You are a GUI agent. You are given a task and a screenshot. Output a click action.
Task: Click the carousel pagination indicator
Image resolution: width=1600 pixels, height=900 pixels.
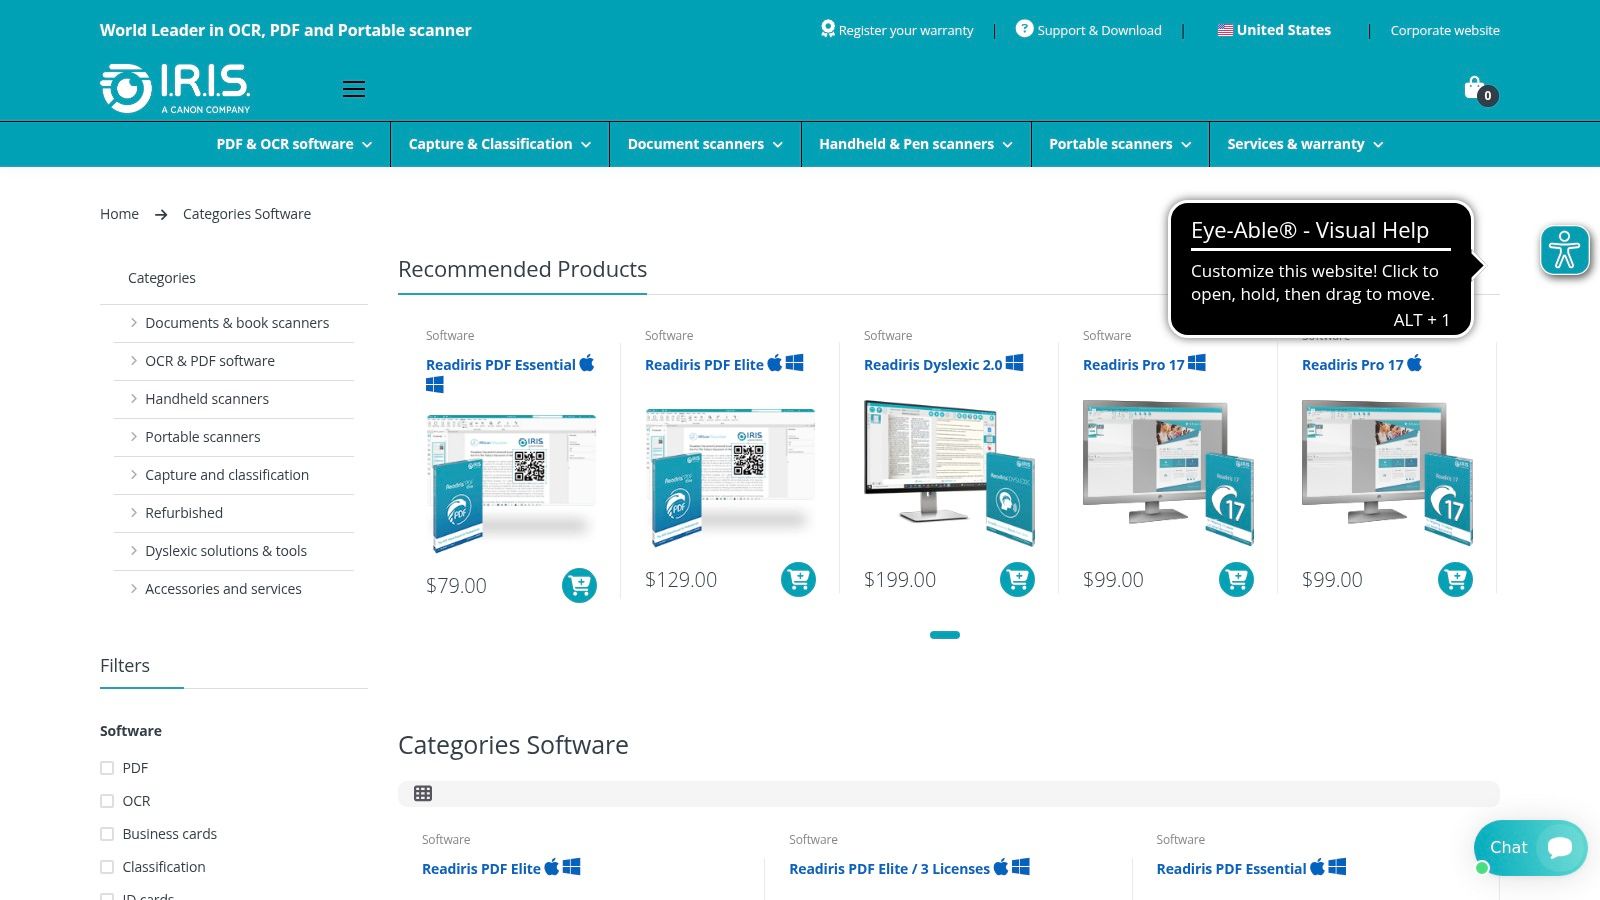coord(944,635)
